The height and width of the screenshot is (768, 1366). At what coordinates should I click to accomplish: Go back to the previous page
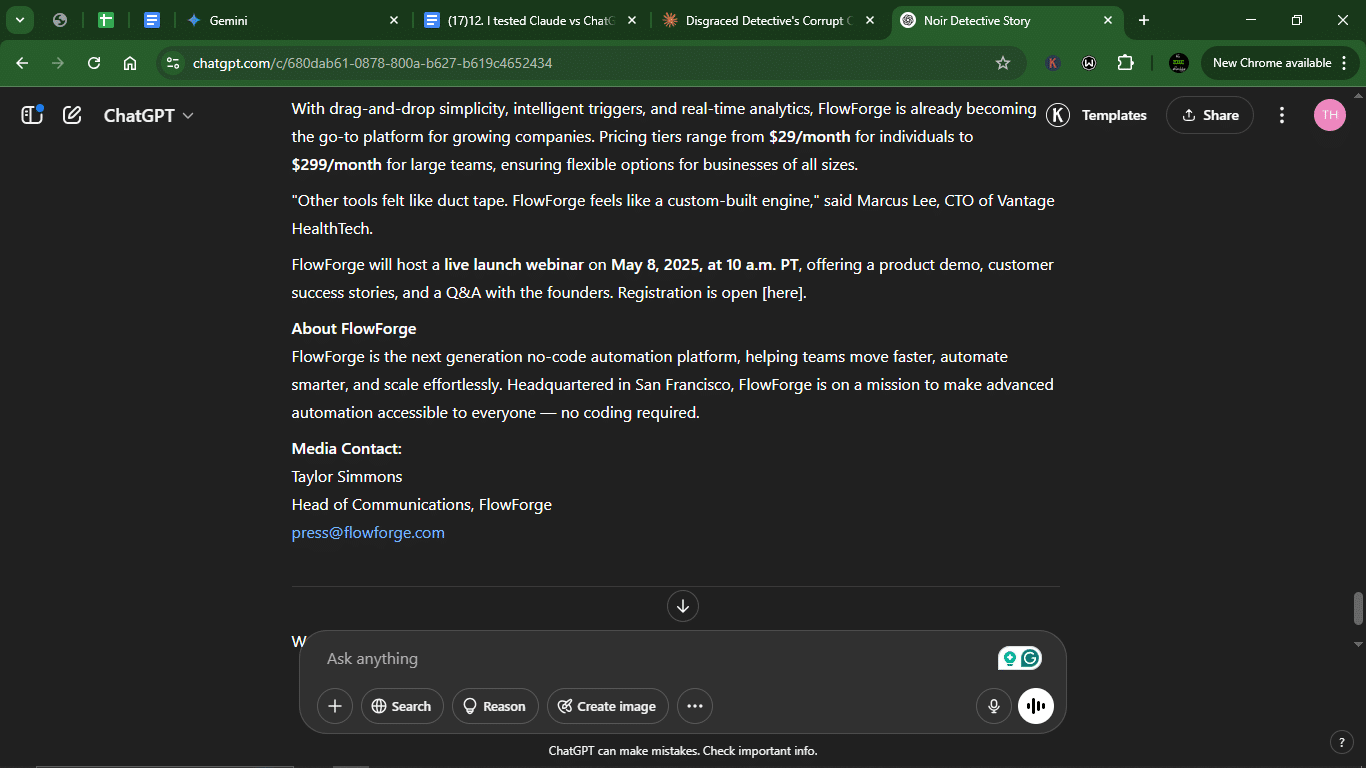point(22,63)
